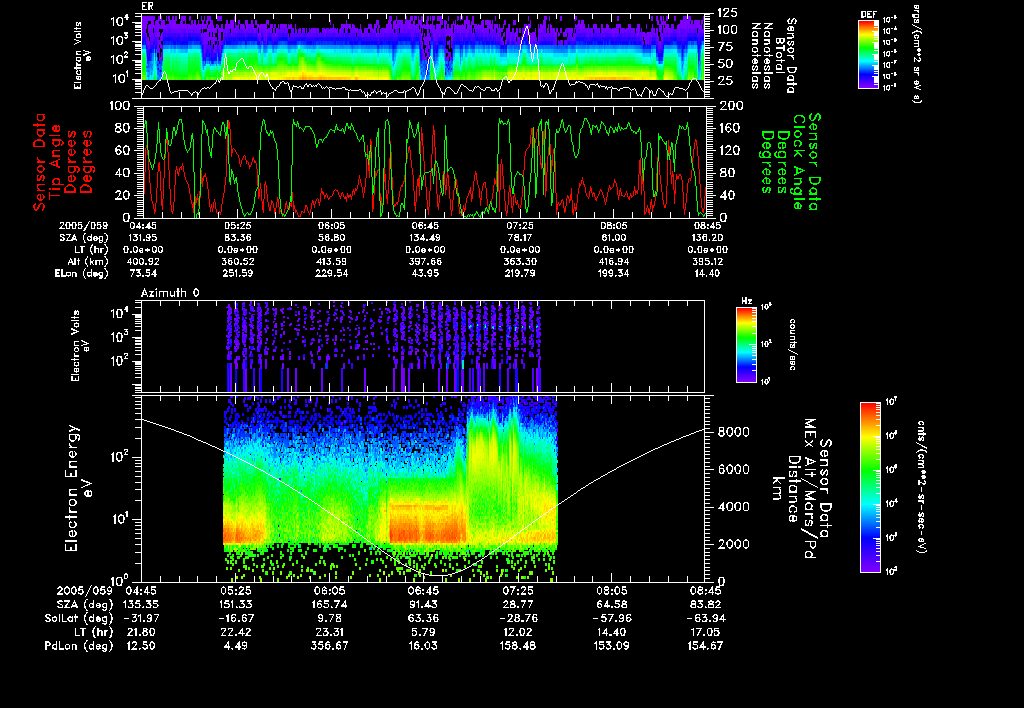Click the DEF rainbow color bar

(868, 54)
